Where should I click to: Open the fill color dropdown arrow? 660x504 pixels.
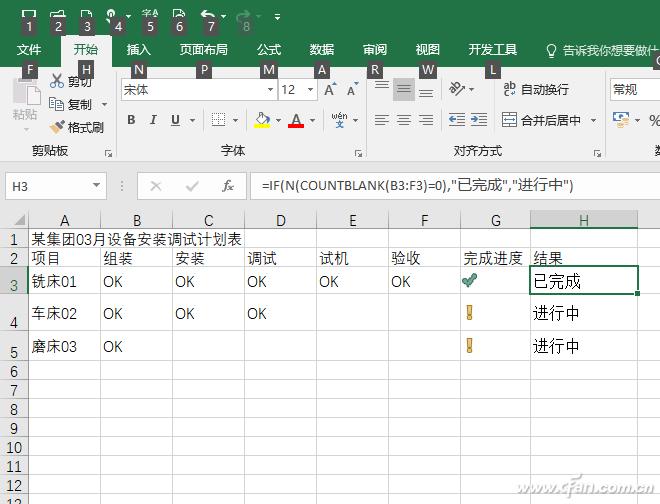[x=278, y=120]
